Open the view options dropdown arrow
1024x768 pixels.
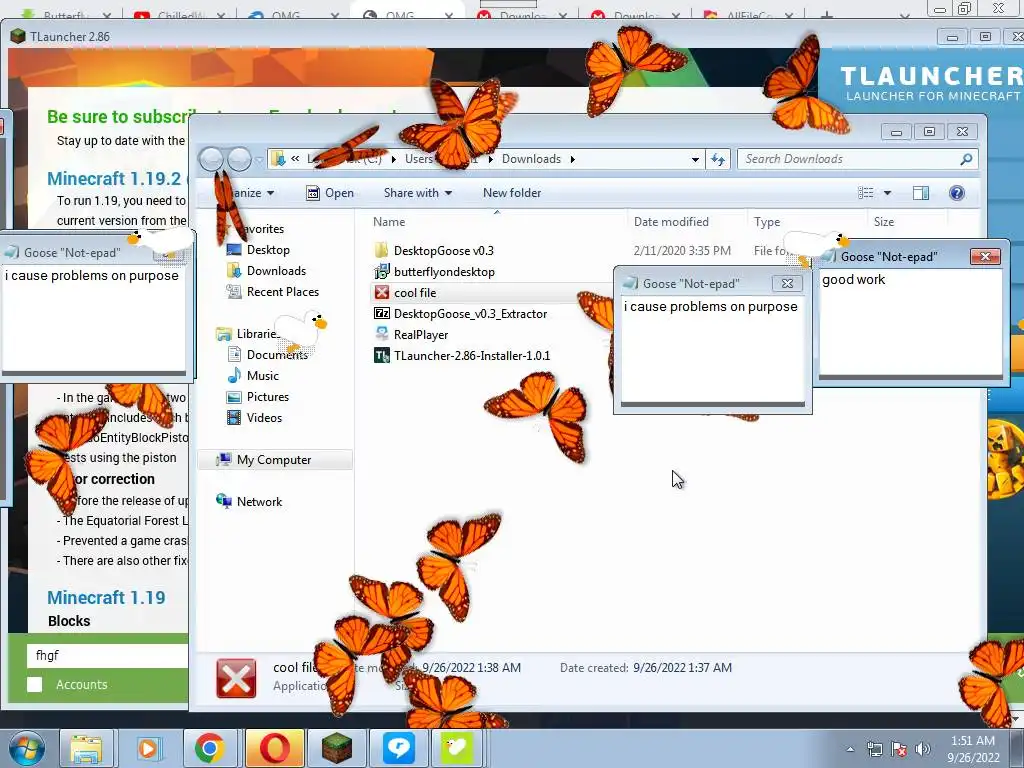887,193
